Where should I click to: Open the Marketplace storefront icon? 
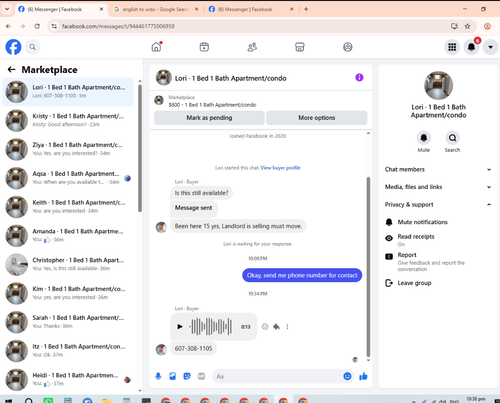click(300, 47)
